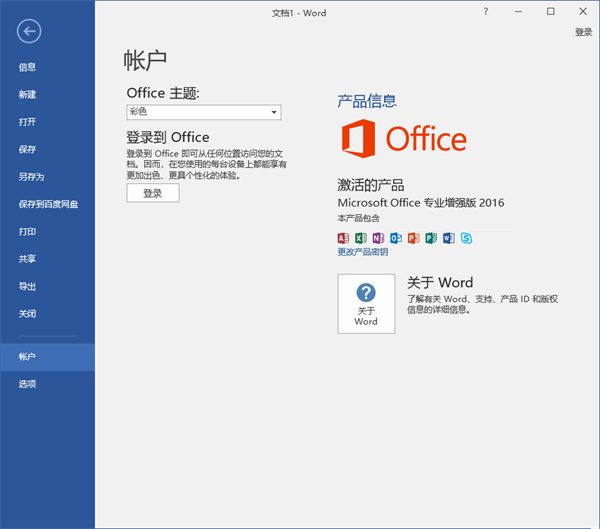Click the OneNote icon in product list
The width and height of the screenshot is (600, 529).
click(378, 238)
